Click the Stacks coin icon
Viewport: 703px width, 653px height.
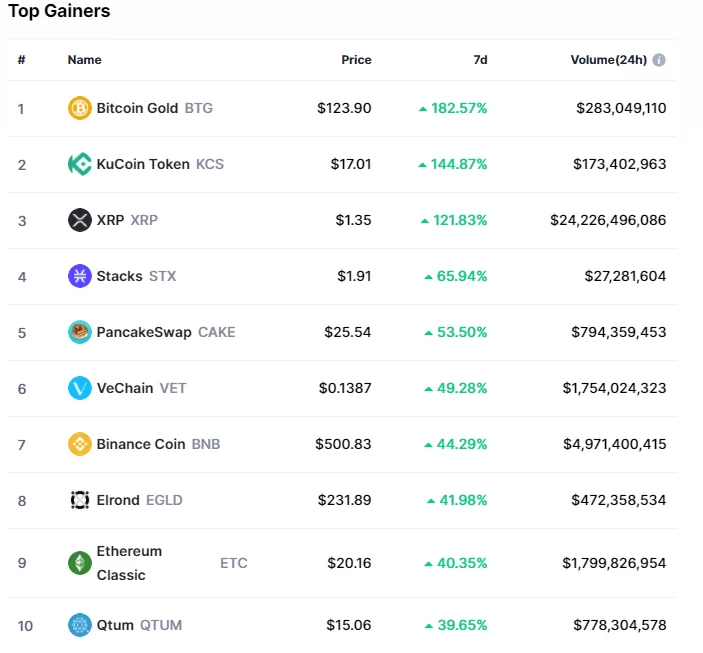80,276
